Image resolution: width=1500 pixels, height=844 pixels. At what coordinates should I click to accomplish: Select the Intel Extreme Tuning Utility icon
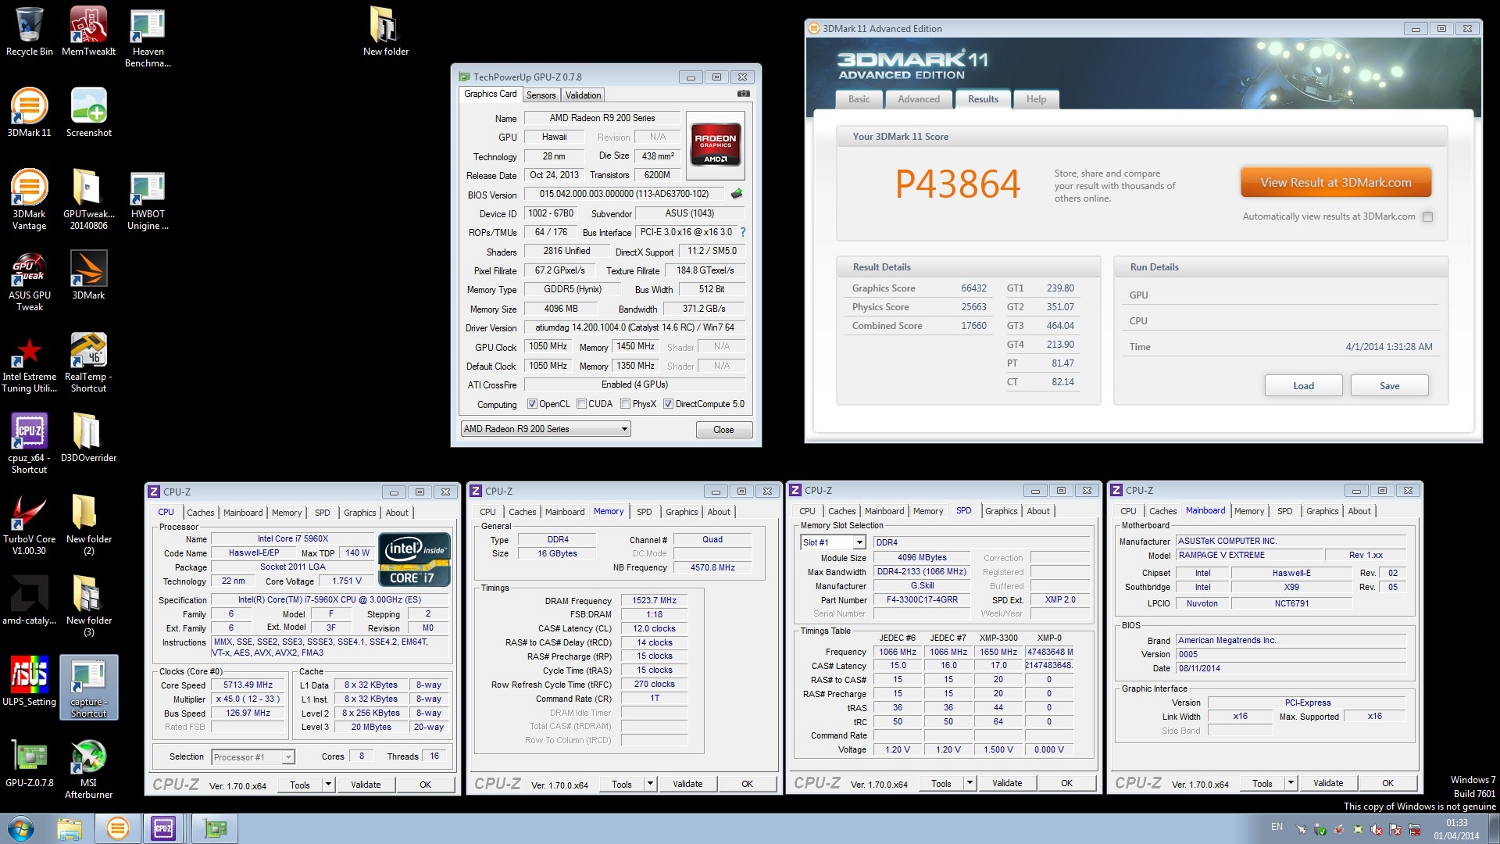click(x=29, y=364)
